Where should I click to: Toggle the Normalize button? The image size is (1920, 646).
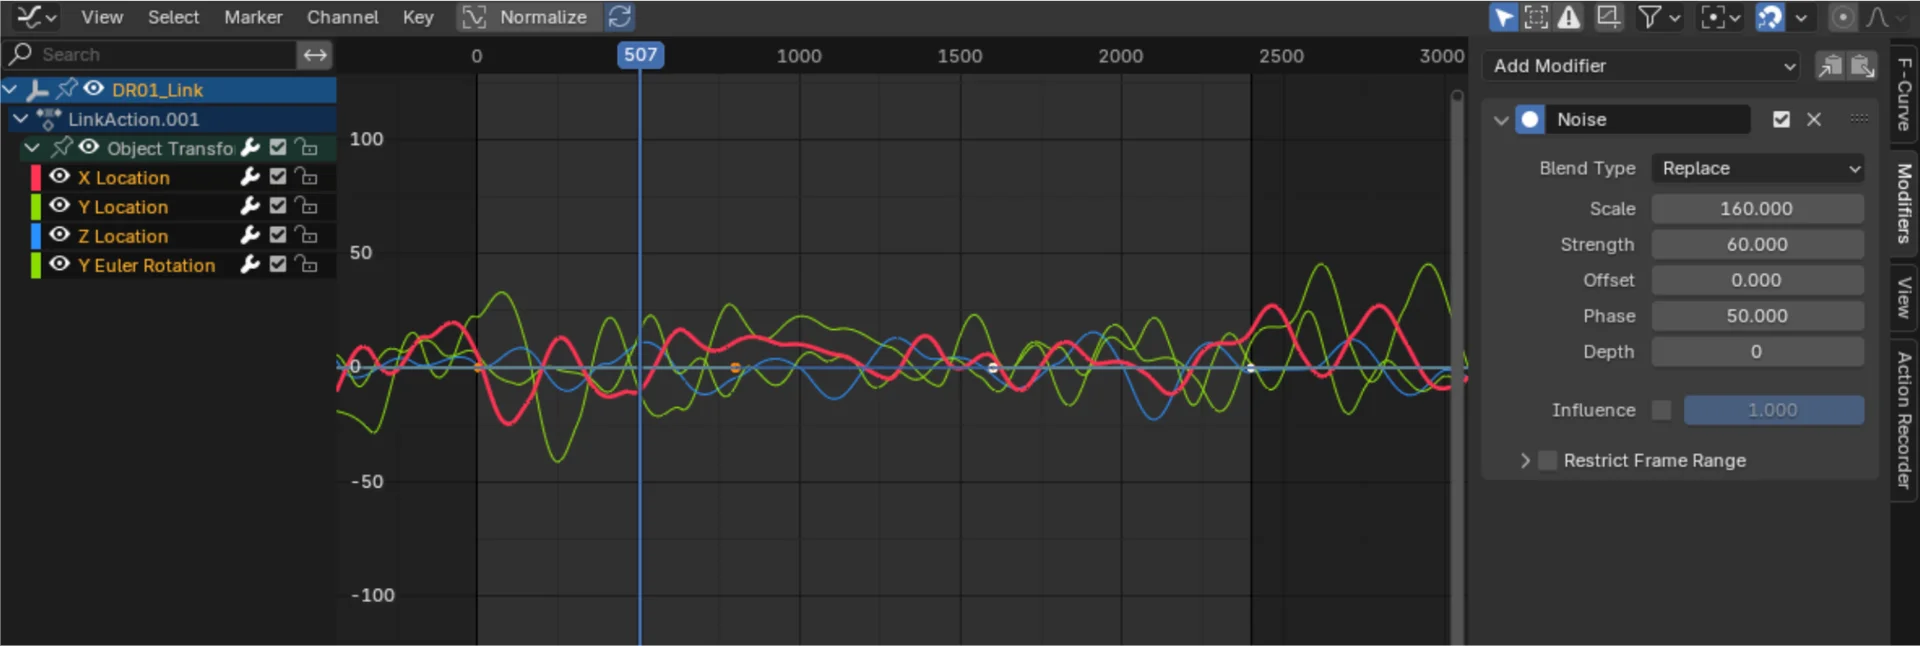tap(529, 17)
